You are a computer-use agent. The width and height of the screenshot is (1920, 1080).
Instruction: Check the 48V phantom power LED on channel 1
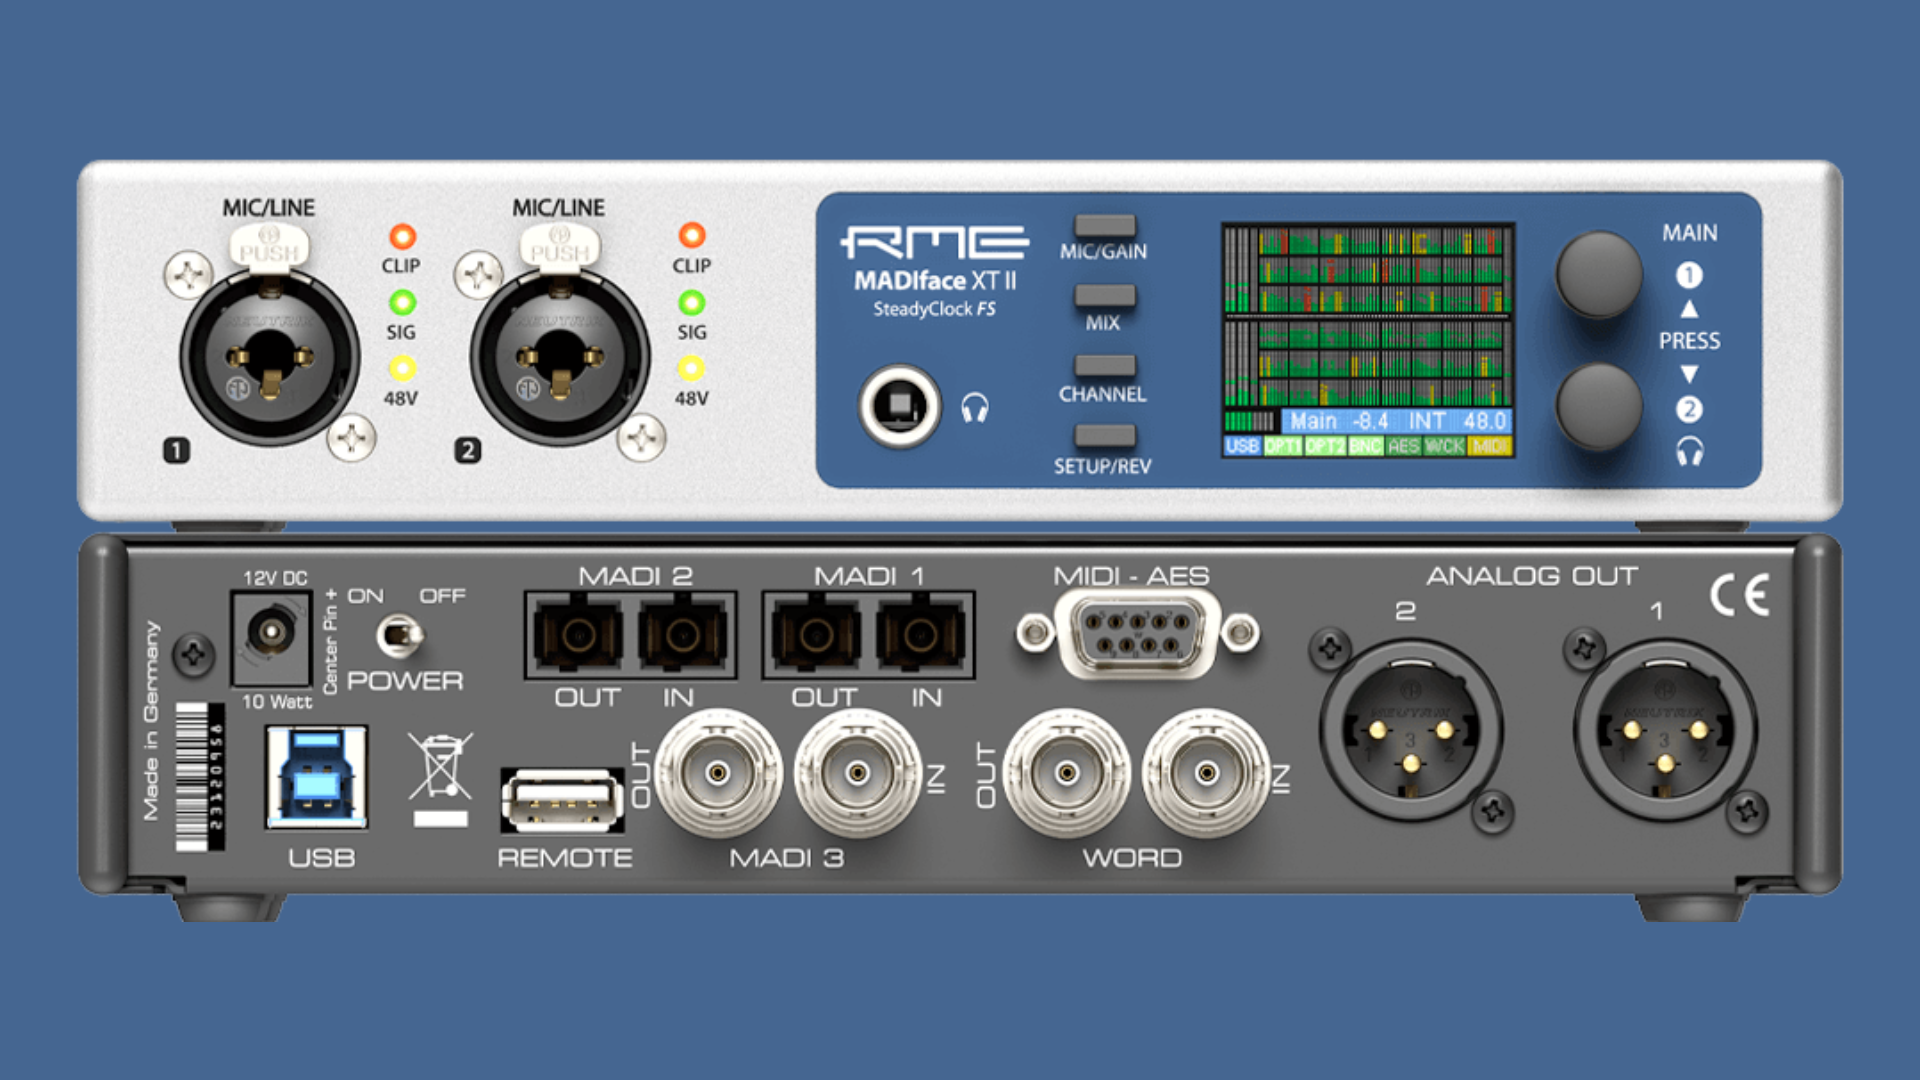pyautogui.click(x=402, y=372)
